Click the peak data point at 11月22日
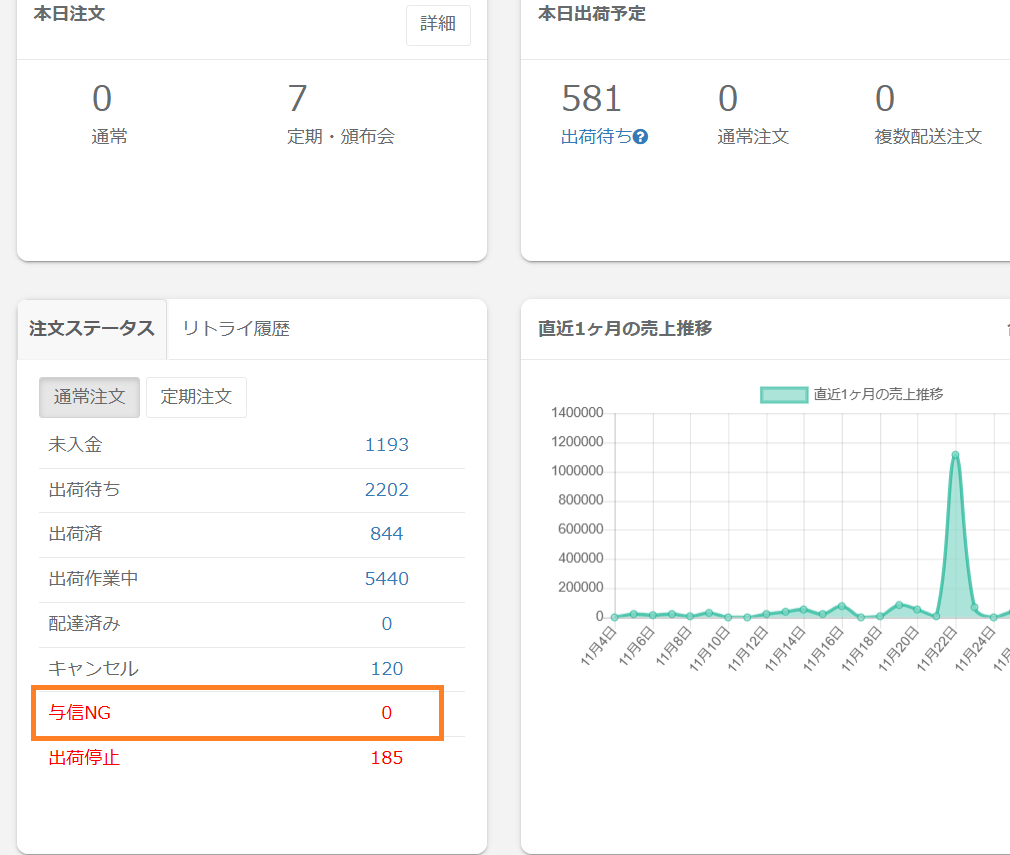This screenshot has width=1010, height=855. point(955,455)
